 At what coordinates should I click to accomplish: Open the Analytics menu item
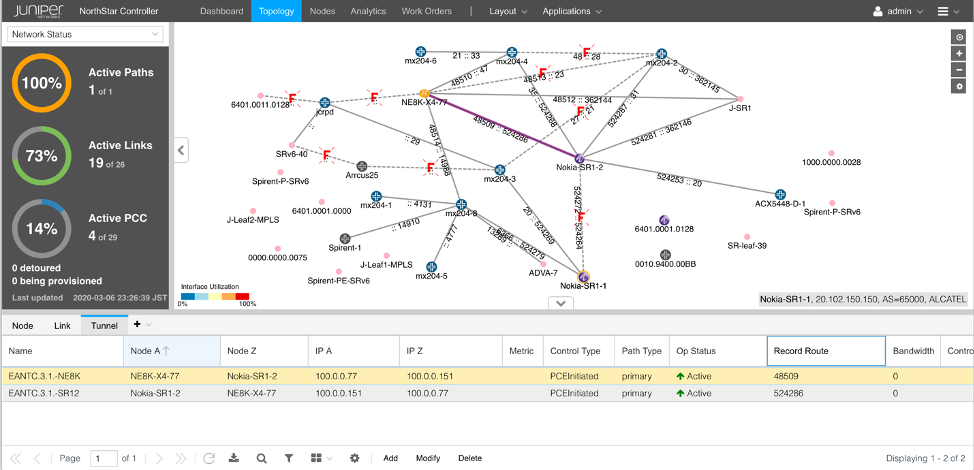click(x=368, y=12)
